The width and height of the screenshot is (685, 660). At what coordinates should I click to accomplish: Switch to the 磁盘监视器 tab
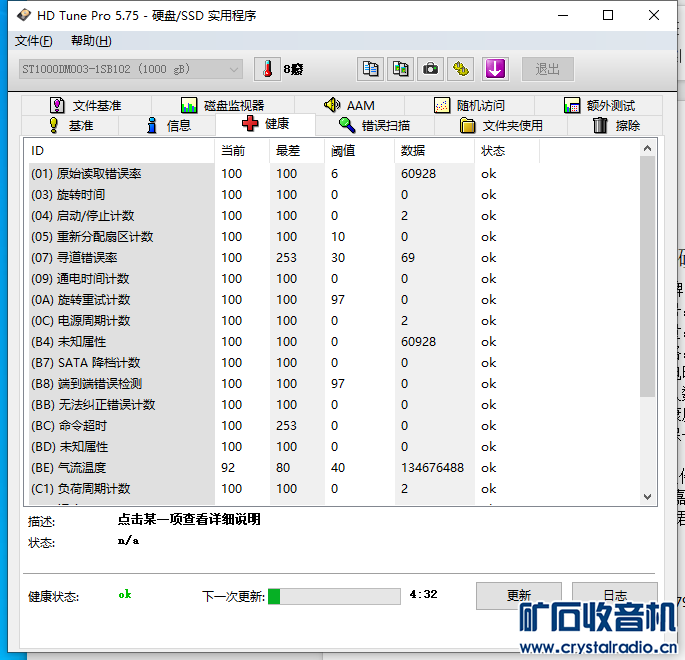223,105
